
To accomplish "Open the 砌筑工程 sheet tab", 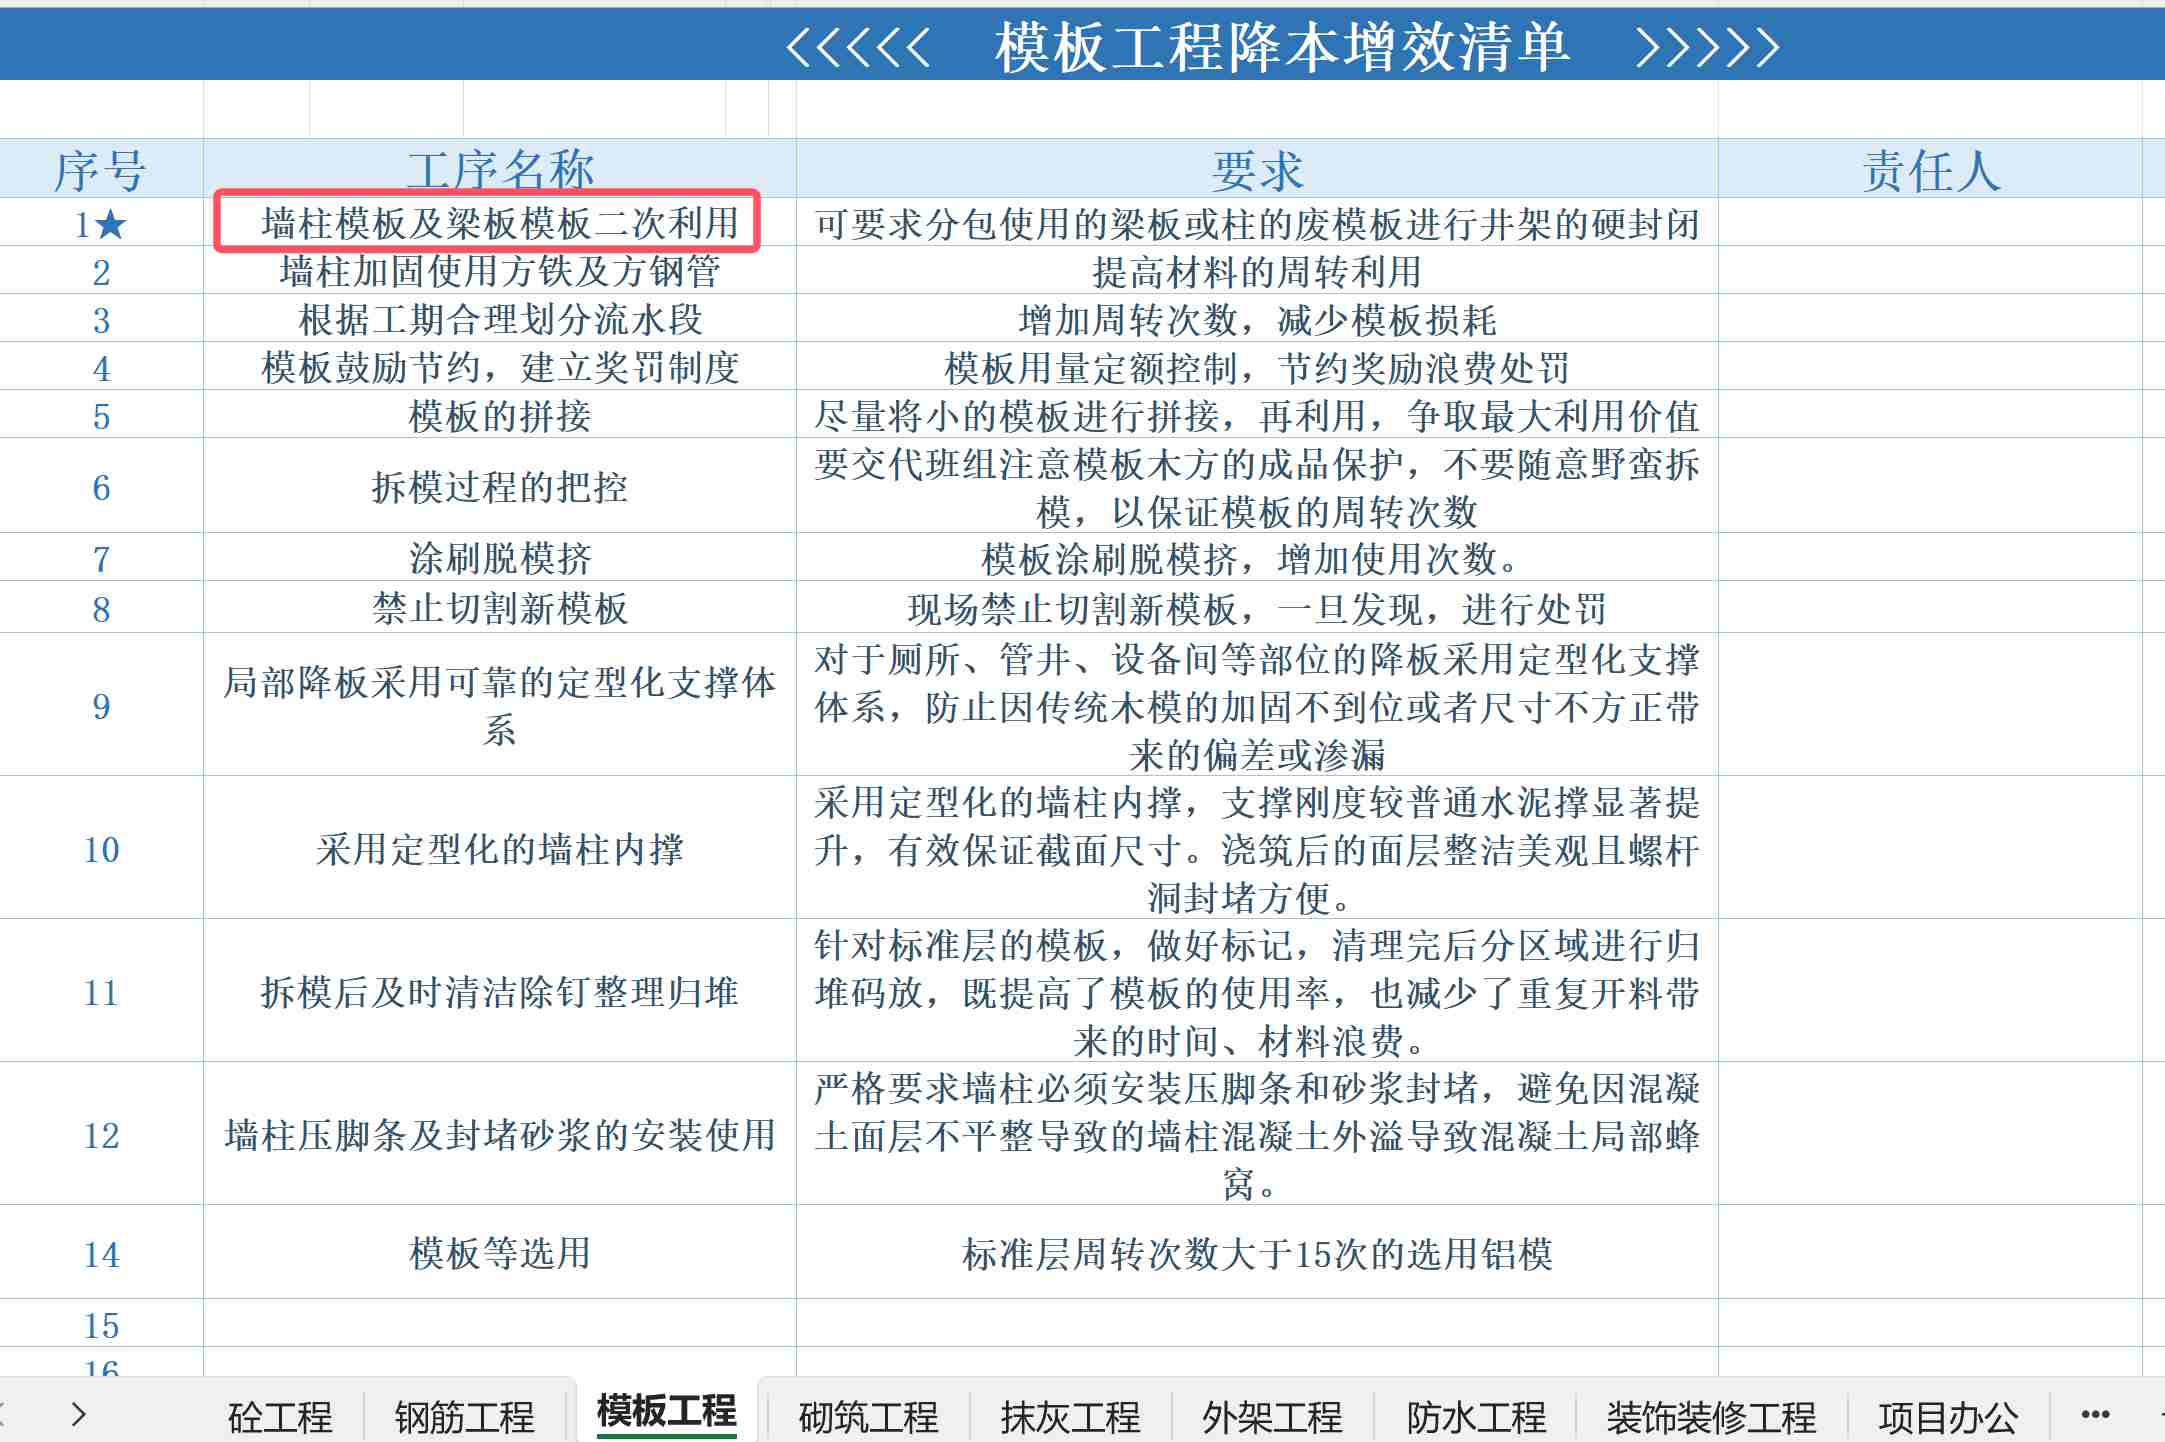I will tap(868, 1417).
